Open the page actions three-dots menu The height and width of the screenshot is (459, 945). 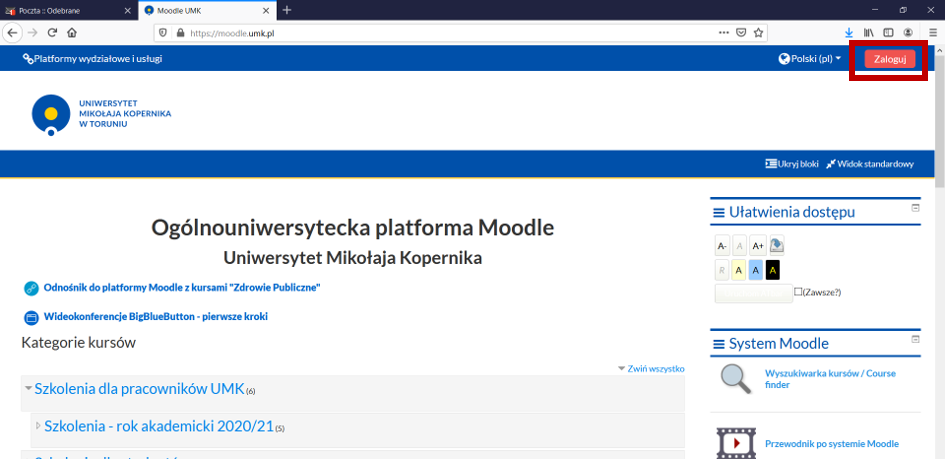(724, 33)
